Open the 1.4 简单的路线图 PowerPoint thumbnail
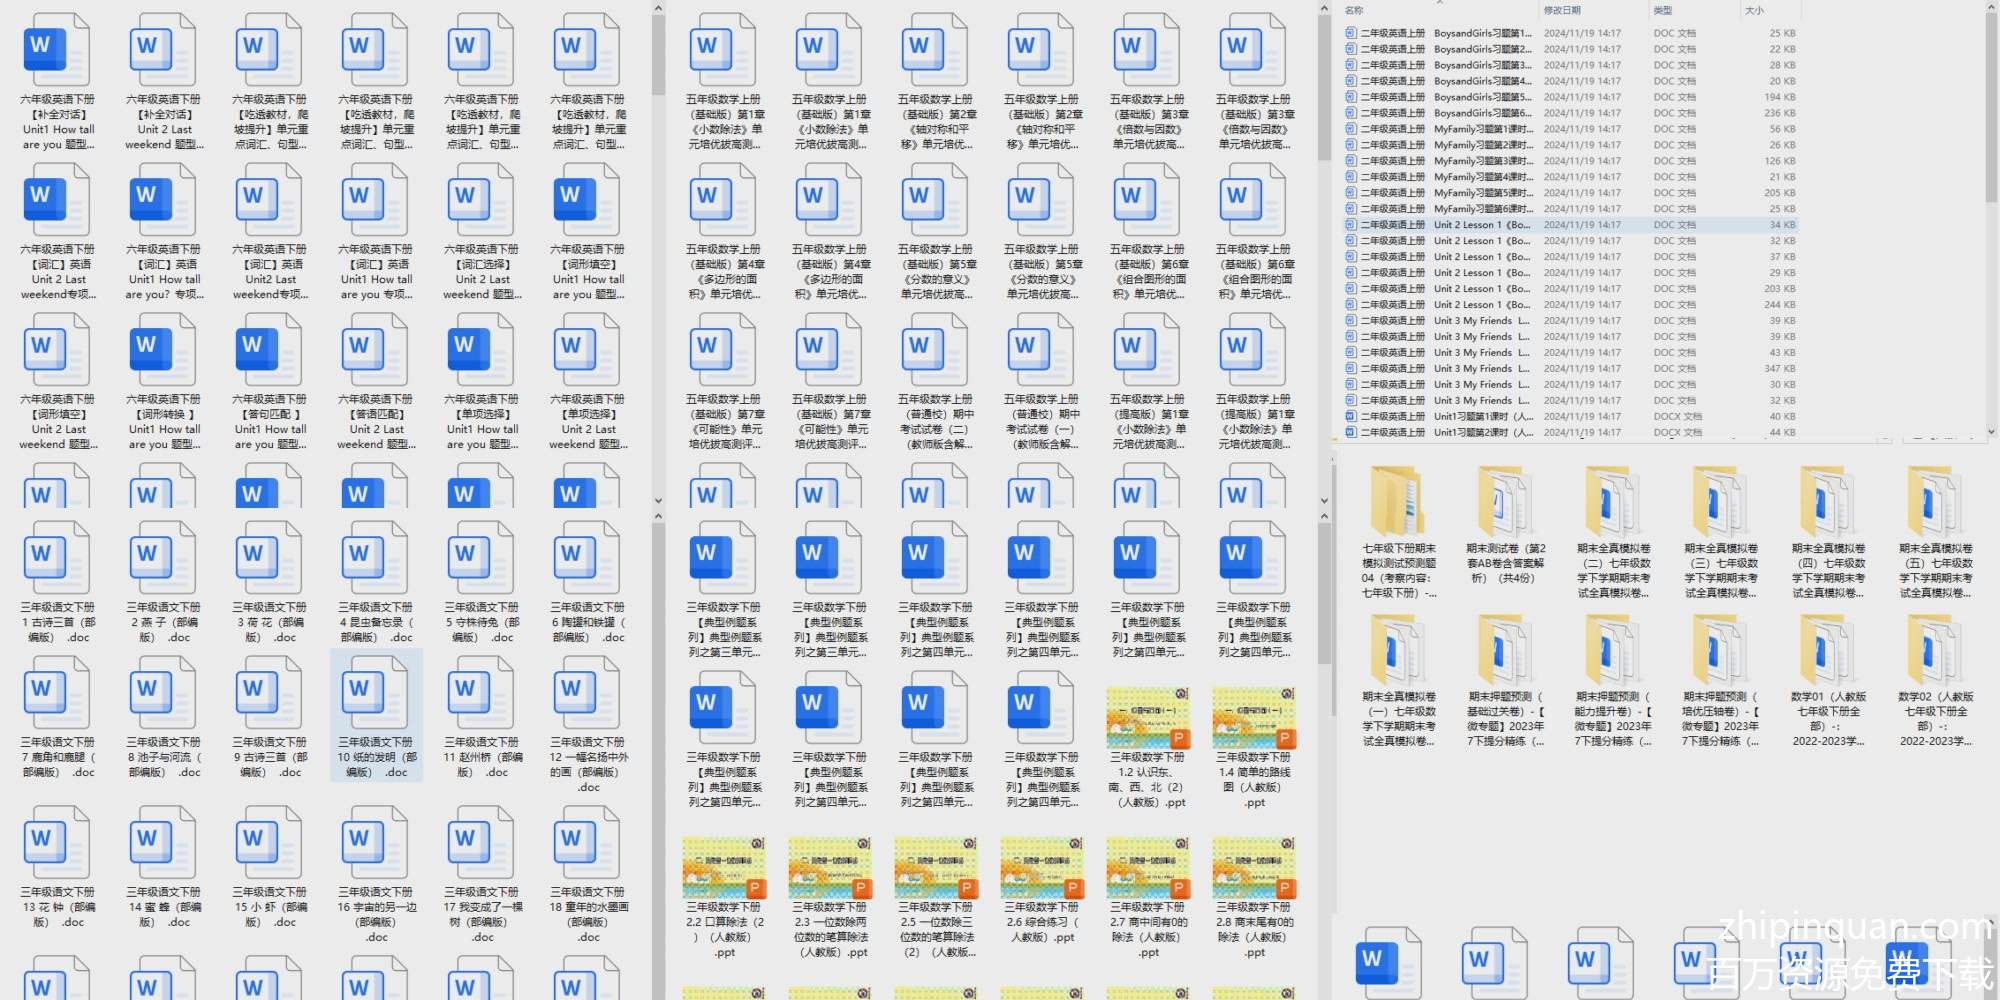This screenshot has height=1000, width=2000. (x=1254, y=720)
